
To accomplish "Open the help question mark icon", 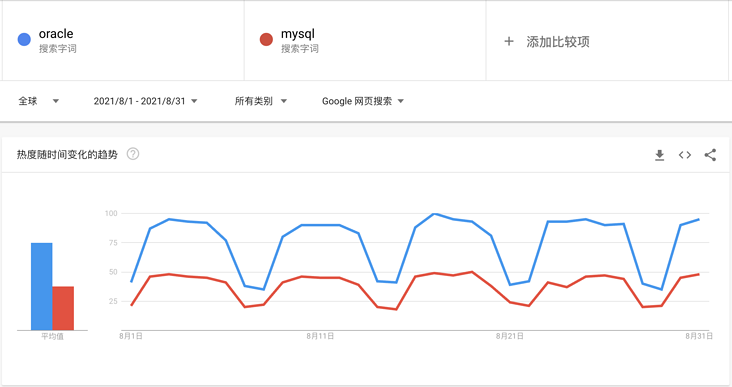I will click(133, 154).
